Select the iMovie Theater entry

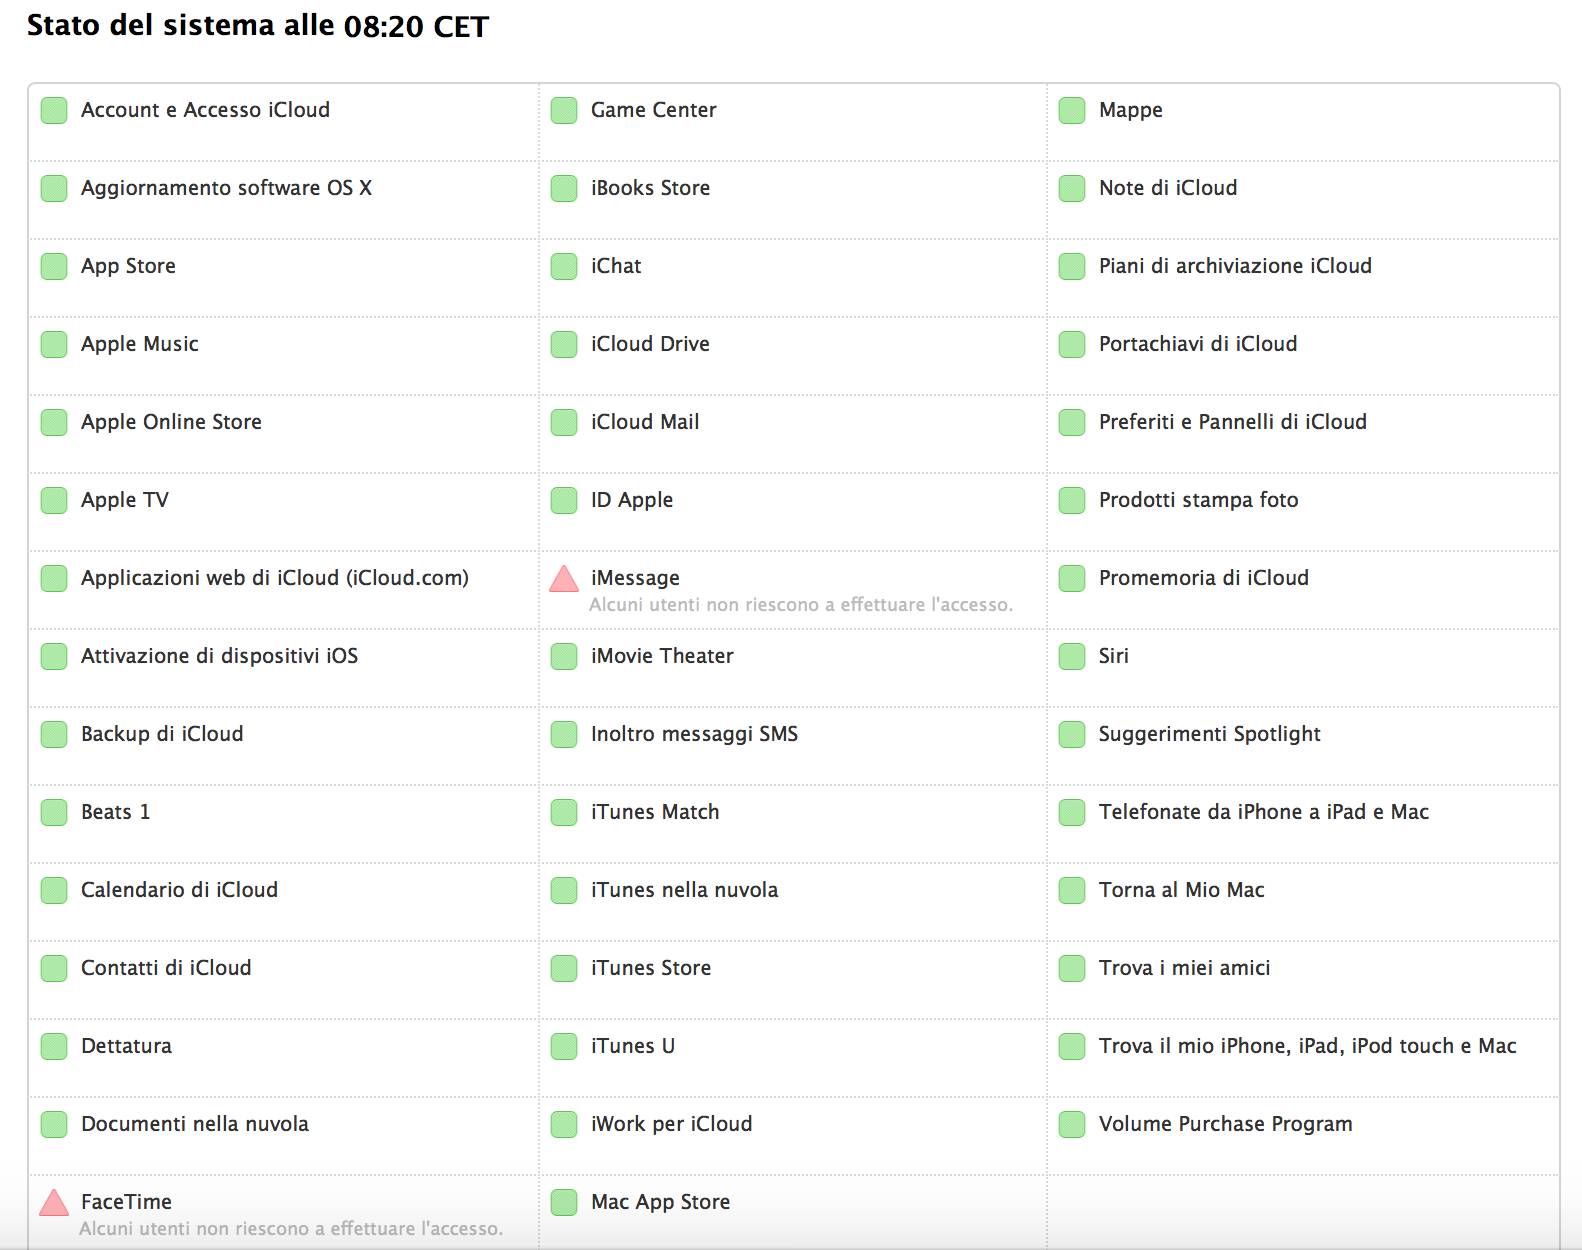(x=662, y=656)
